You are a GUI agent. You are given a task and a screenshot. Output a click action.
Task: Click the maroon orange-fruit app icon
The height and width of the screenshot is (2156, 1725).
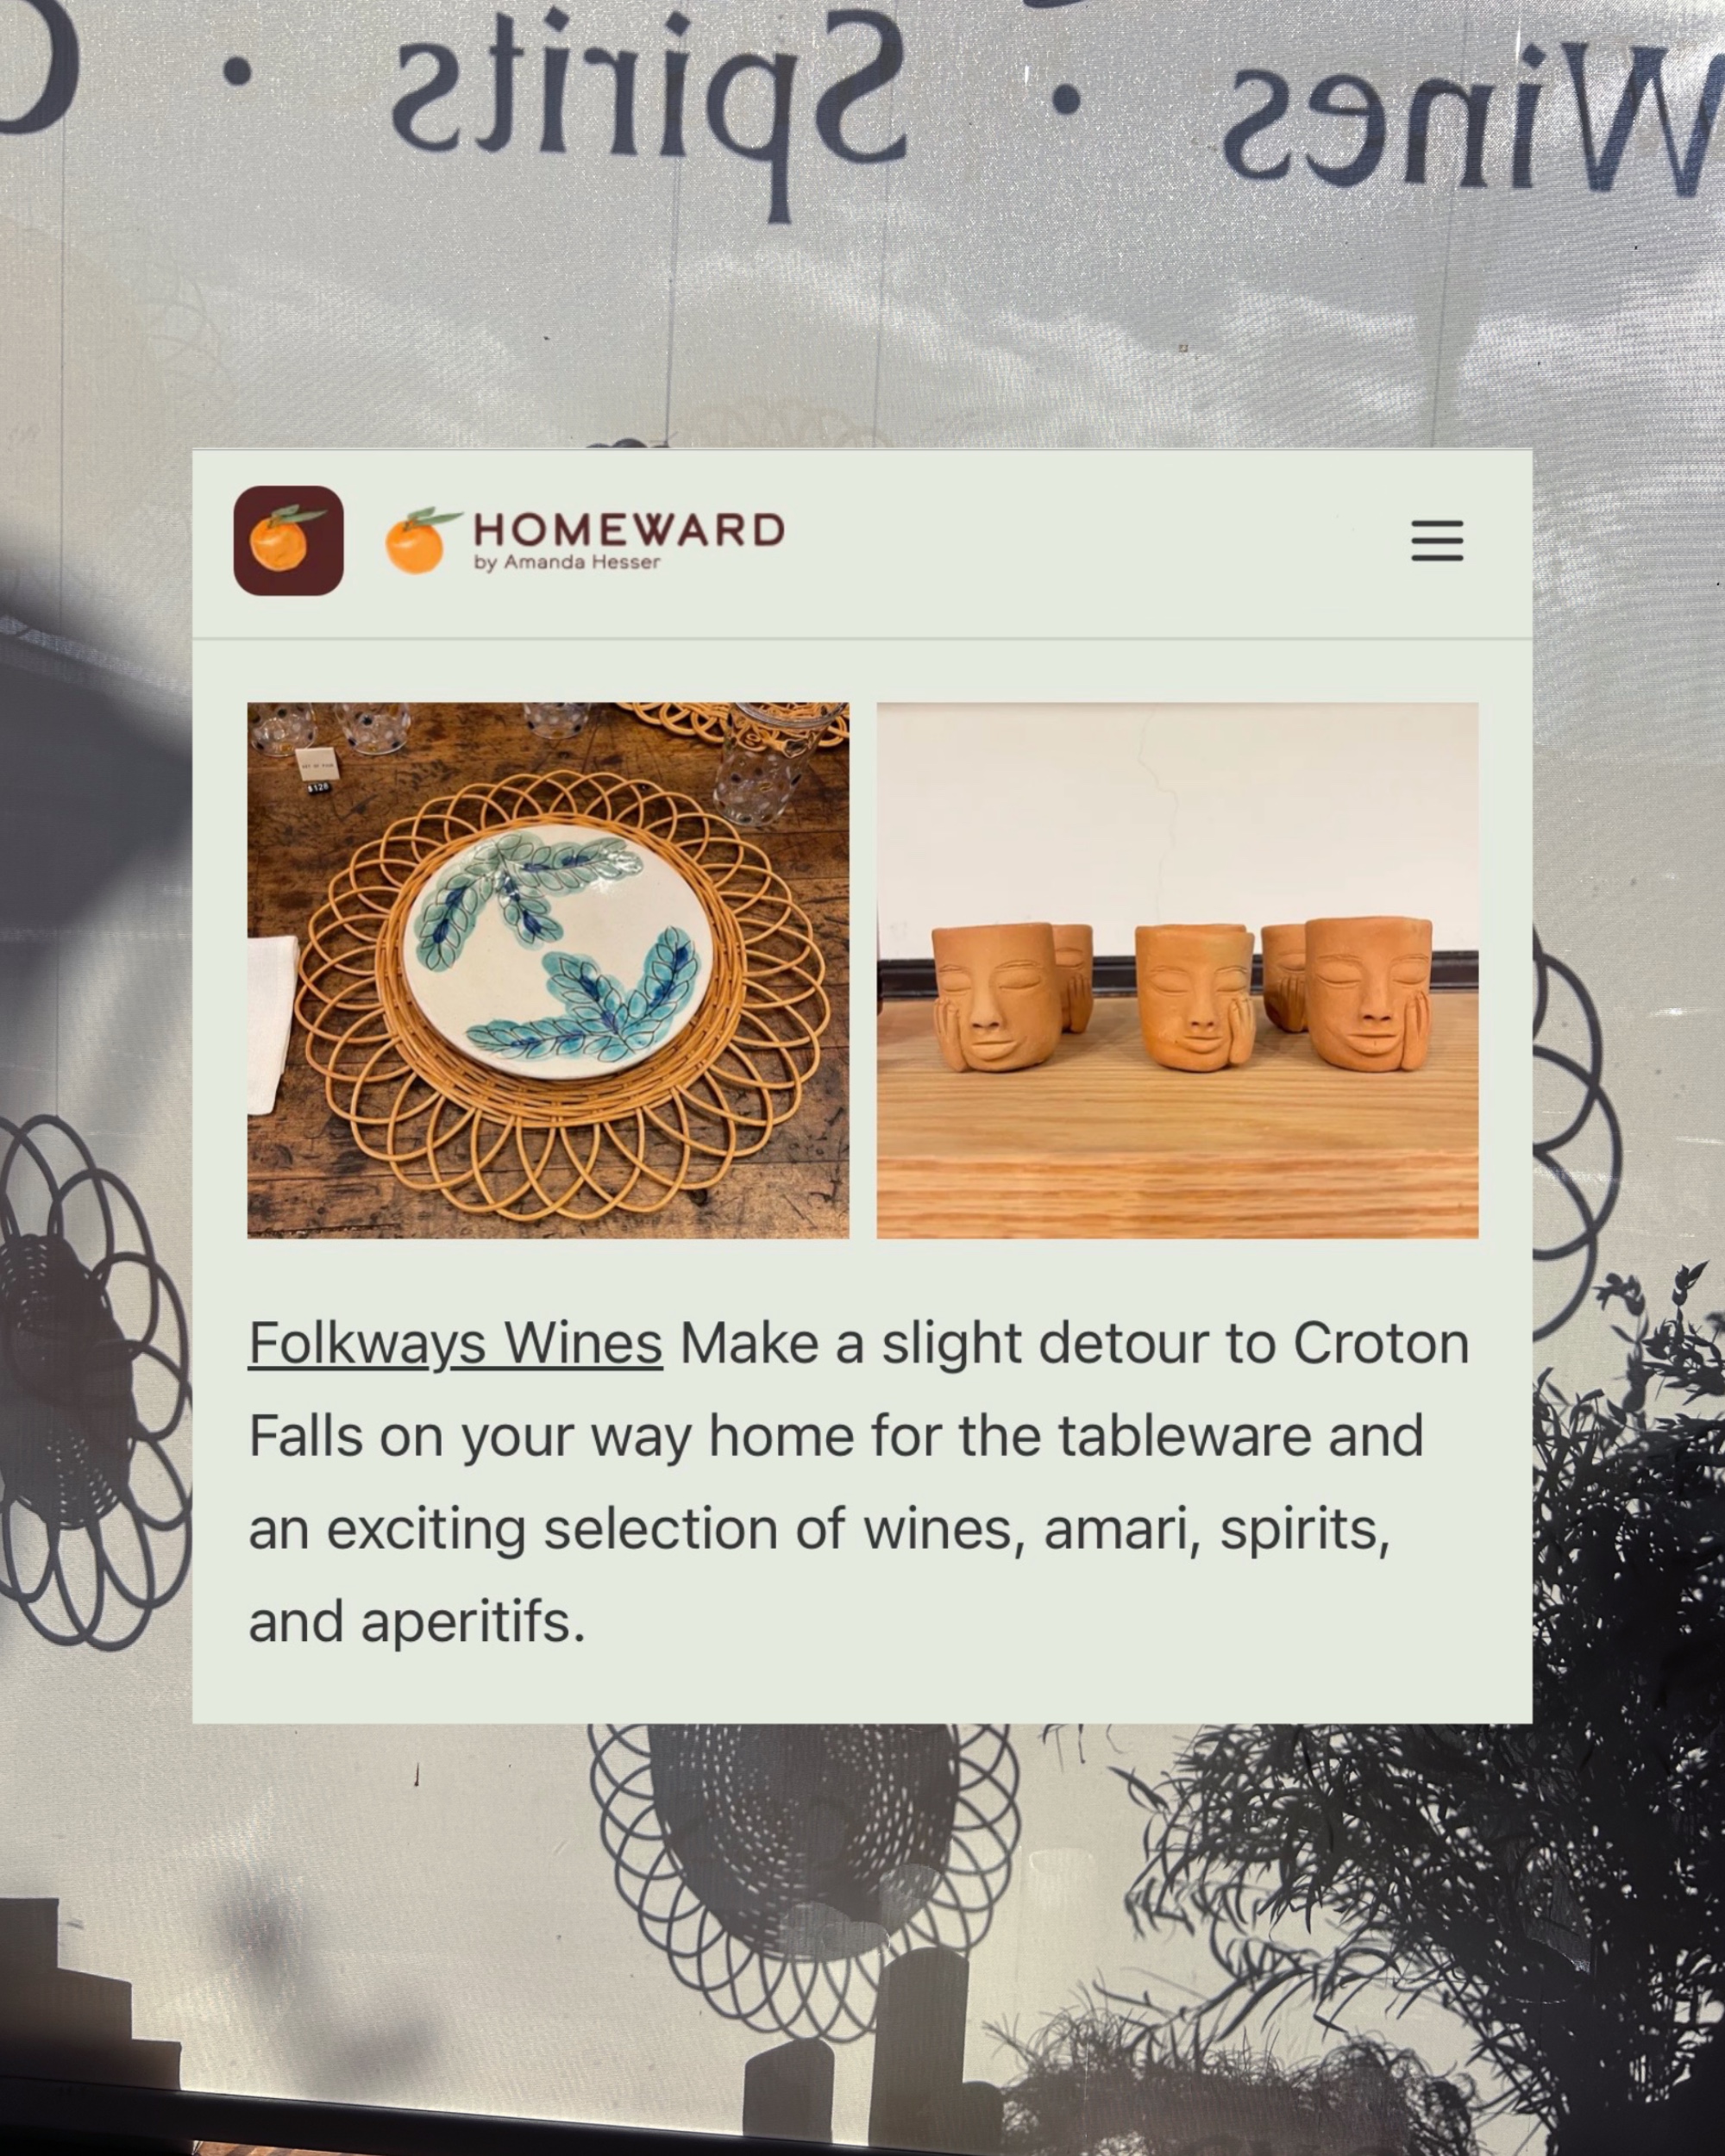[x=289, y=541]
